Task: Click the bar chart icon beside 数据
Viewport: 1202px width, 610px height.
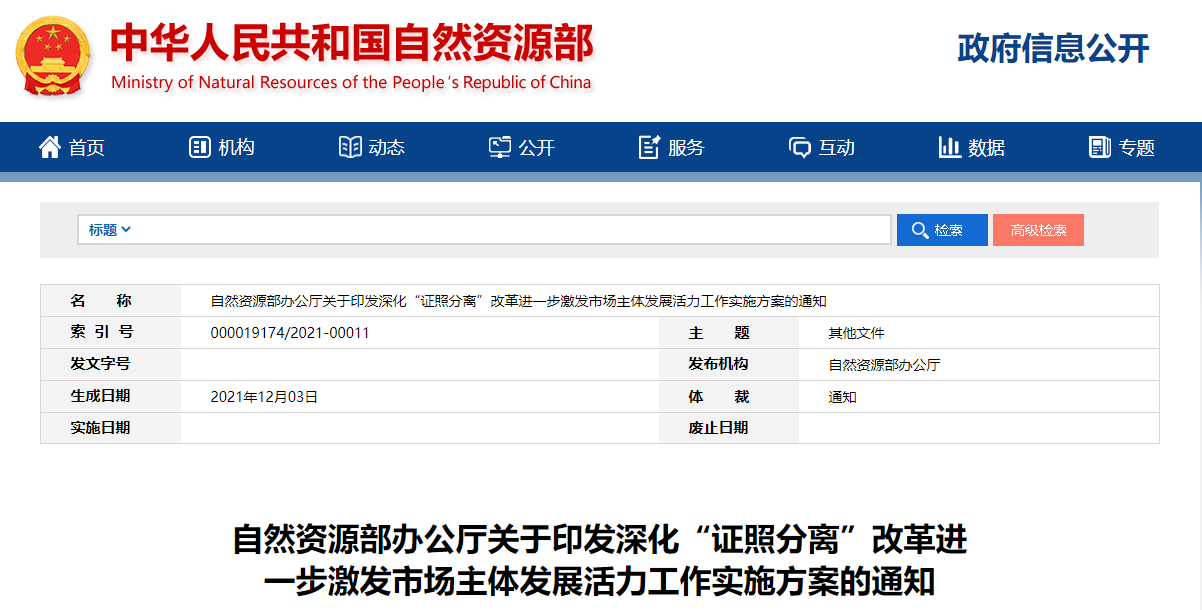Action: click(x=950, y=147)
